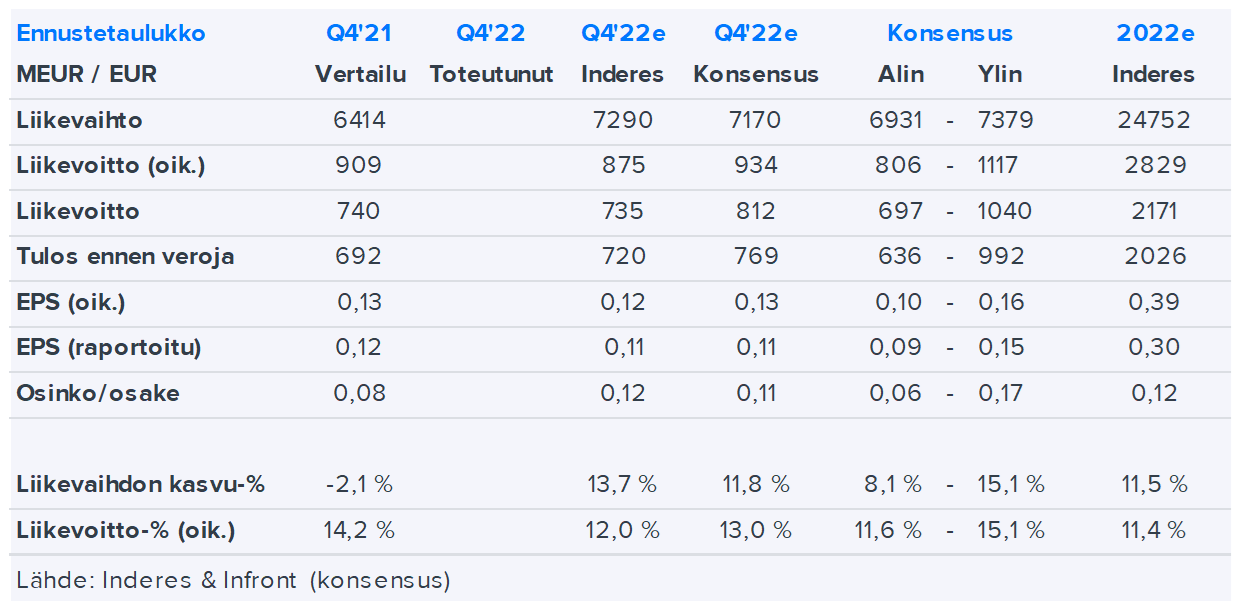Select the Tulos ennen veroja row label
This screenshot has height=605, width=1238.
click(125, 256)
